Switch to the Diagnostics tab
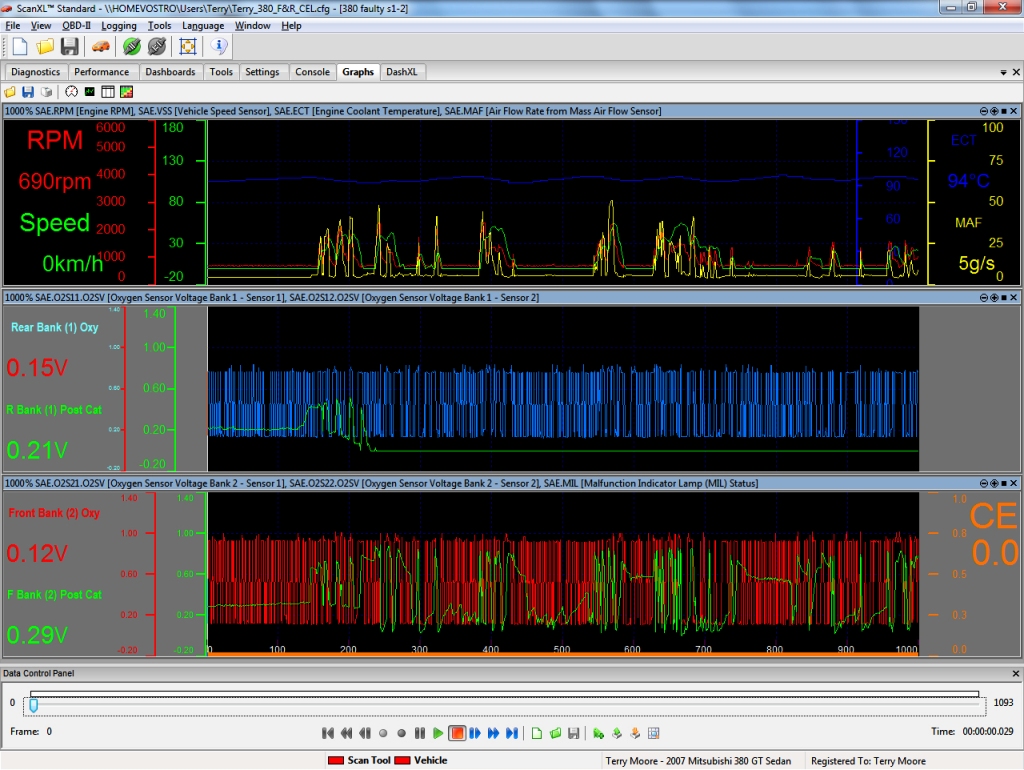The width and height of the screenshot is (1024, 770). [36, 72]
